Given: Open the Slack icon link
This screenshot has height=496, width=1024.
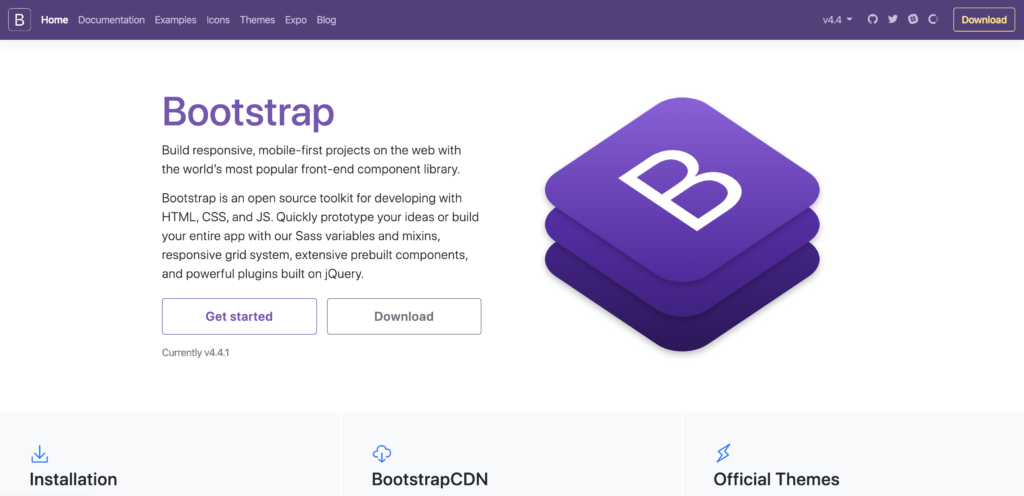Looking at the screenshot, I should pyautogui.click(x=913, y=20).
